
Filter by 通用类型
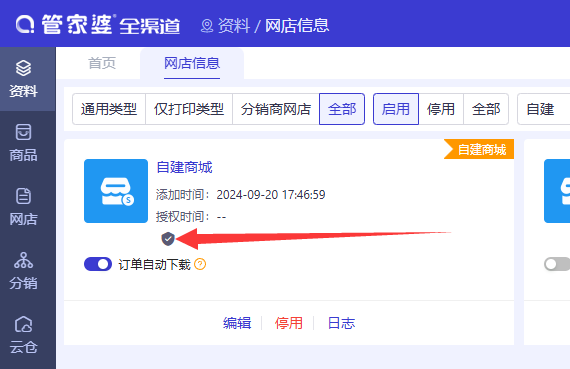point(109,109)
